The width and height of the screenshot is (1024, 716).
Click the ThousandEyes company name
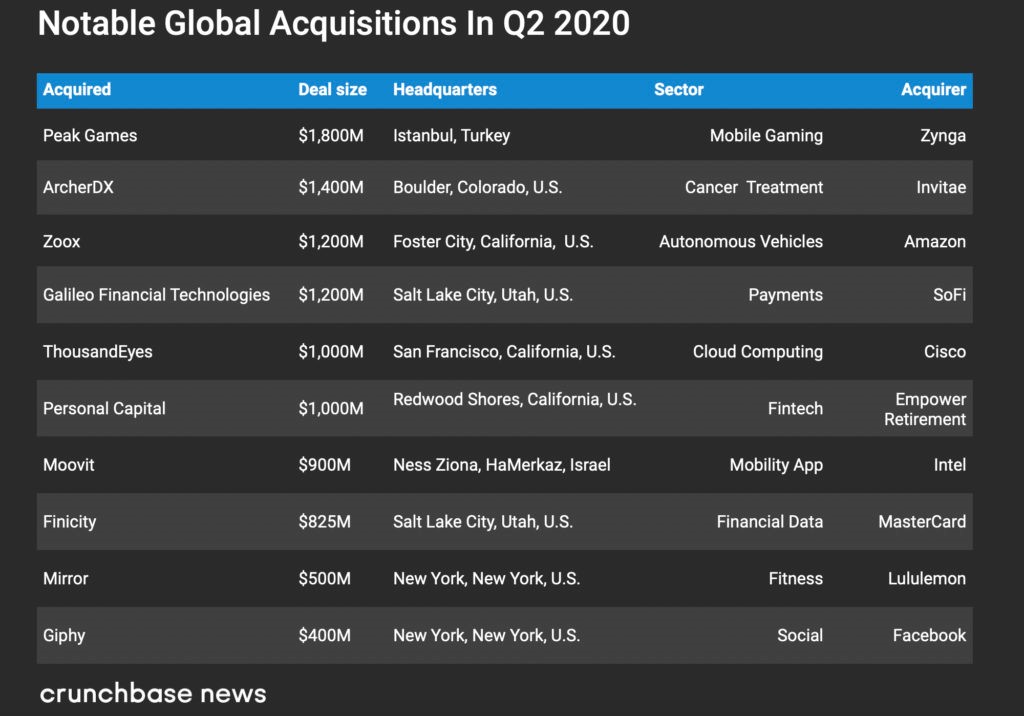(98, 352)
